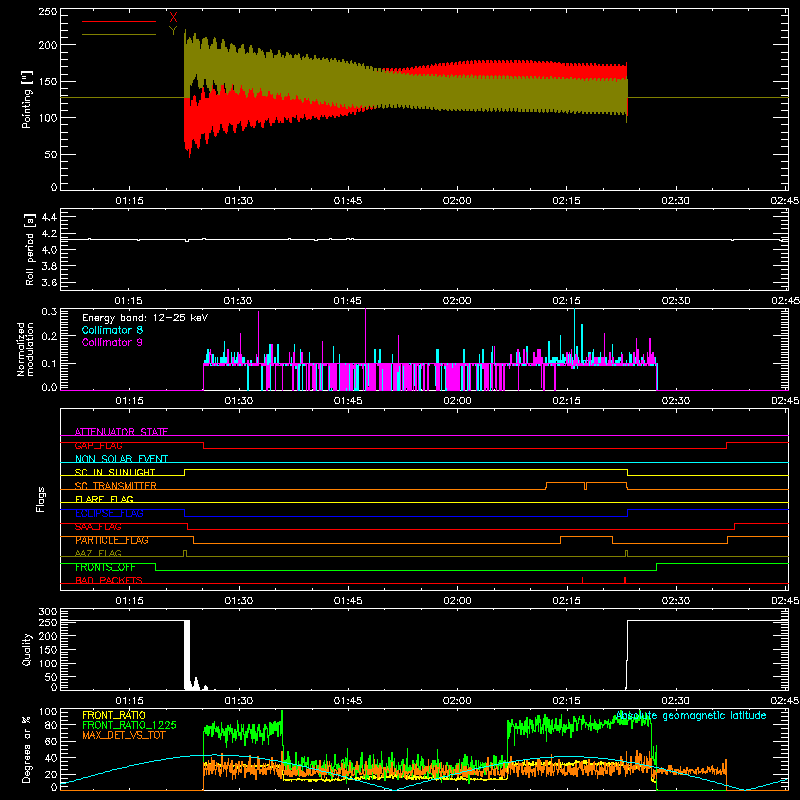Click the olive Y legend label
Viewport: 800px width, 800px height.
click(173, 31)
